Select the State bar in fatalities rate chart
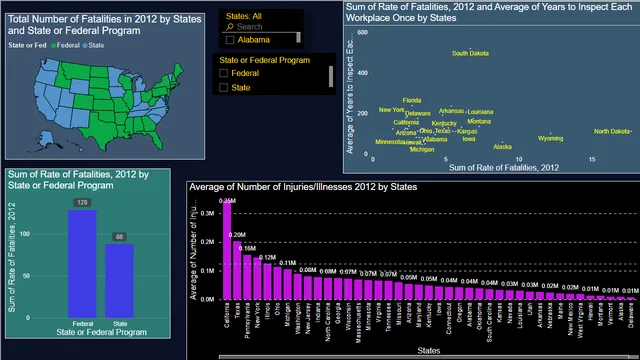This screenshot has width=640, height=360. pyautogui.click(x=119, y=281)
